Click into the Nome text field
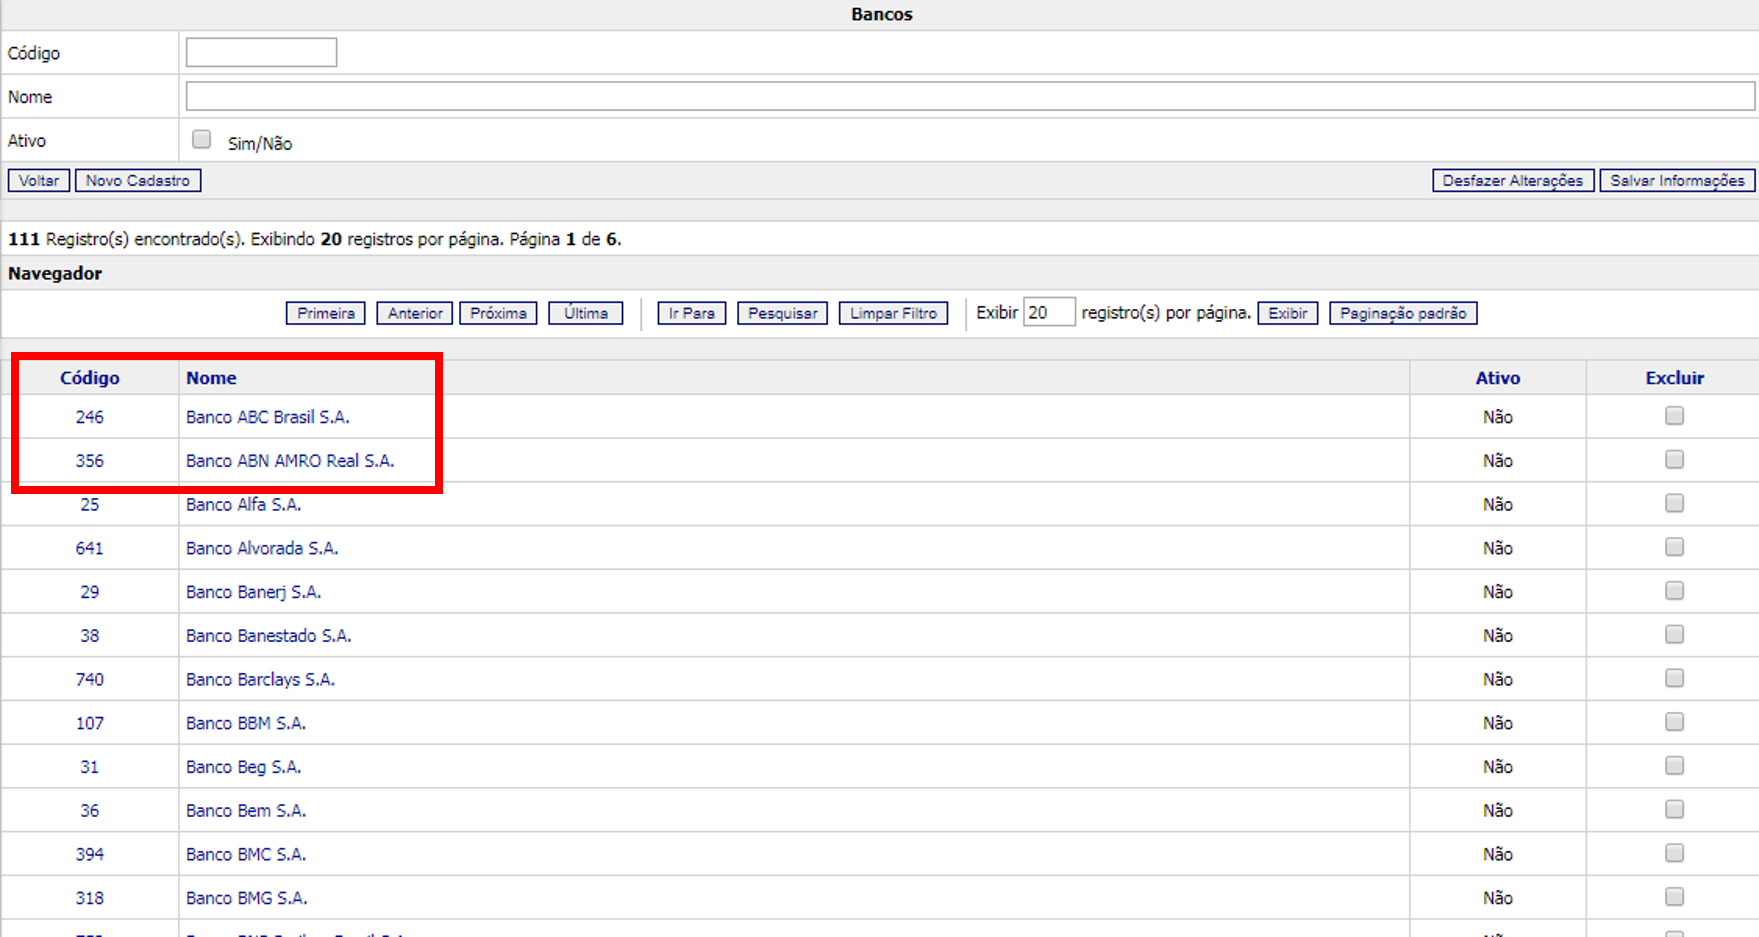Screen dimensions: 1759x937 [x=969, y=97]
